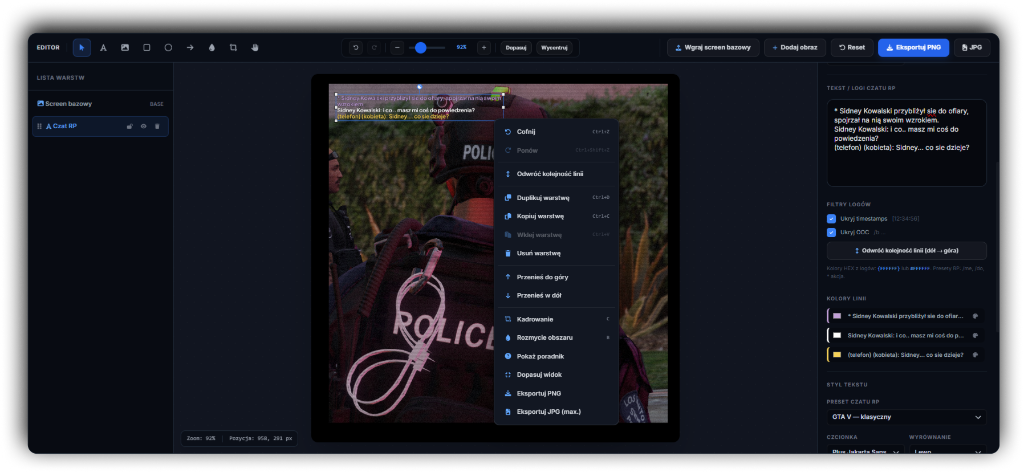Click into the RP chat log text area

coord(906,143)
